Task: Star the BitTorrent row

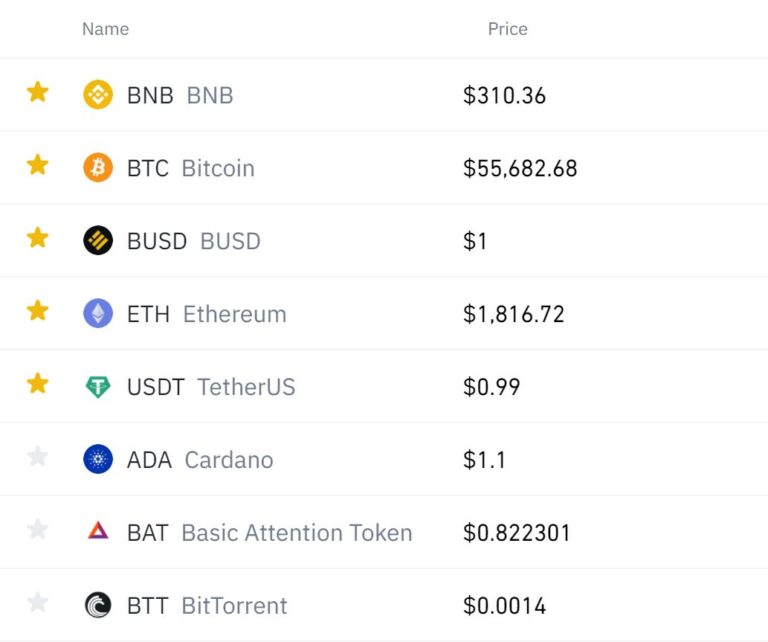Action: 38,602
